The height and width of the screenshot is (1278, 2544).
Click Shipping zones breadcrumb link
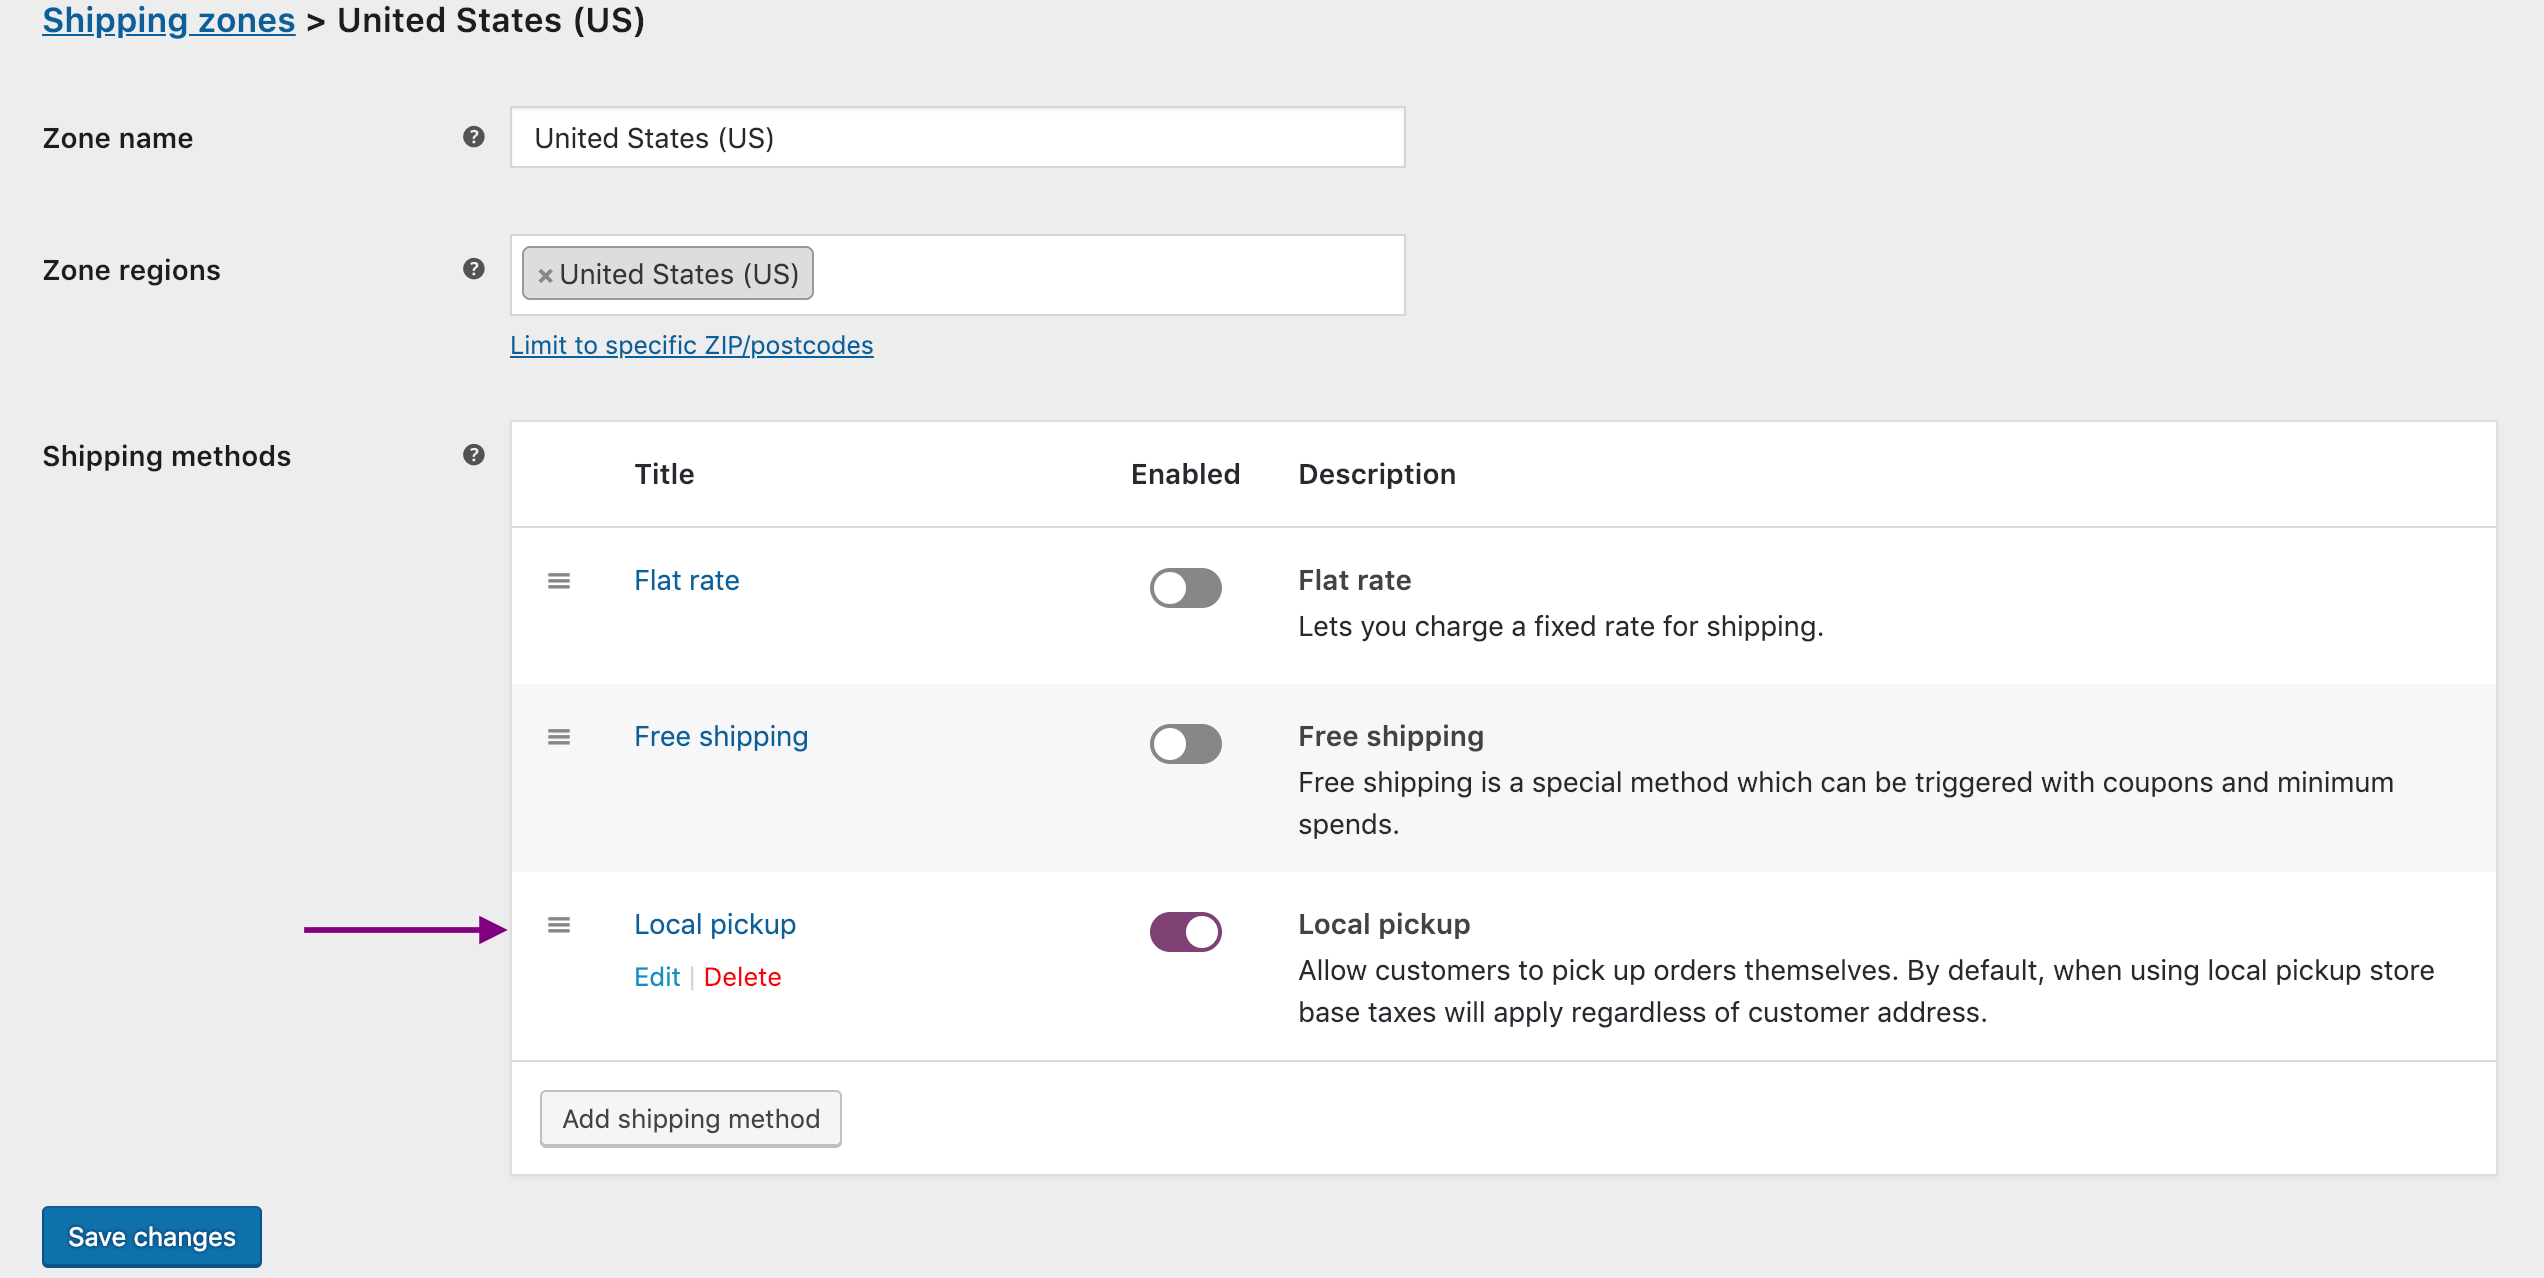click(166, 20)
